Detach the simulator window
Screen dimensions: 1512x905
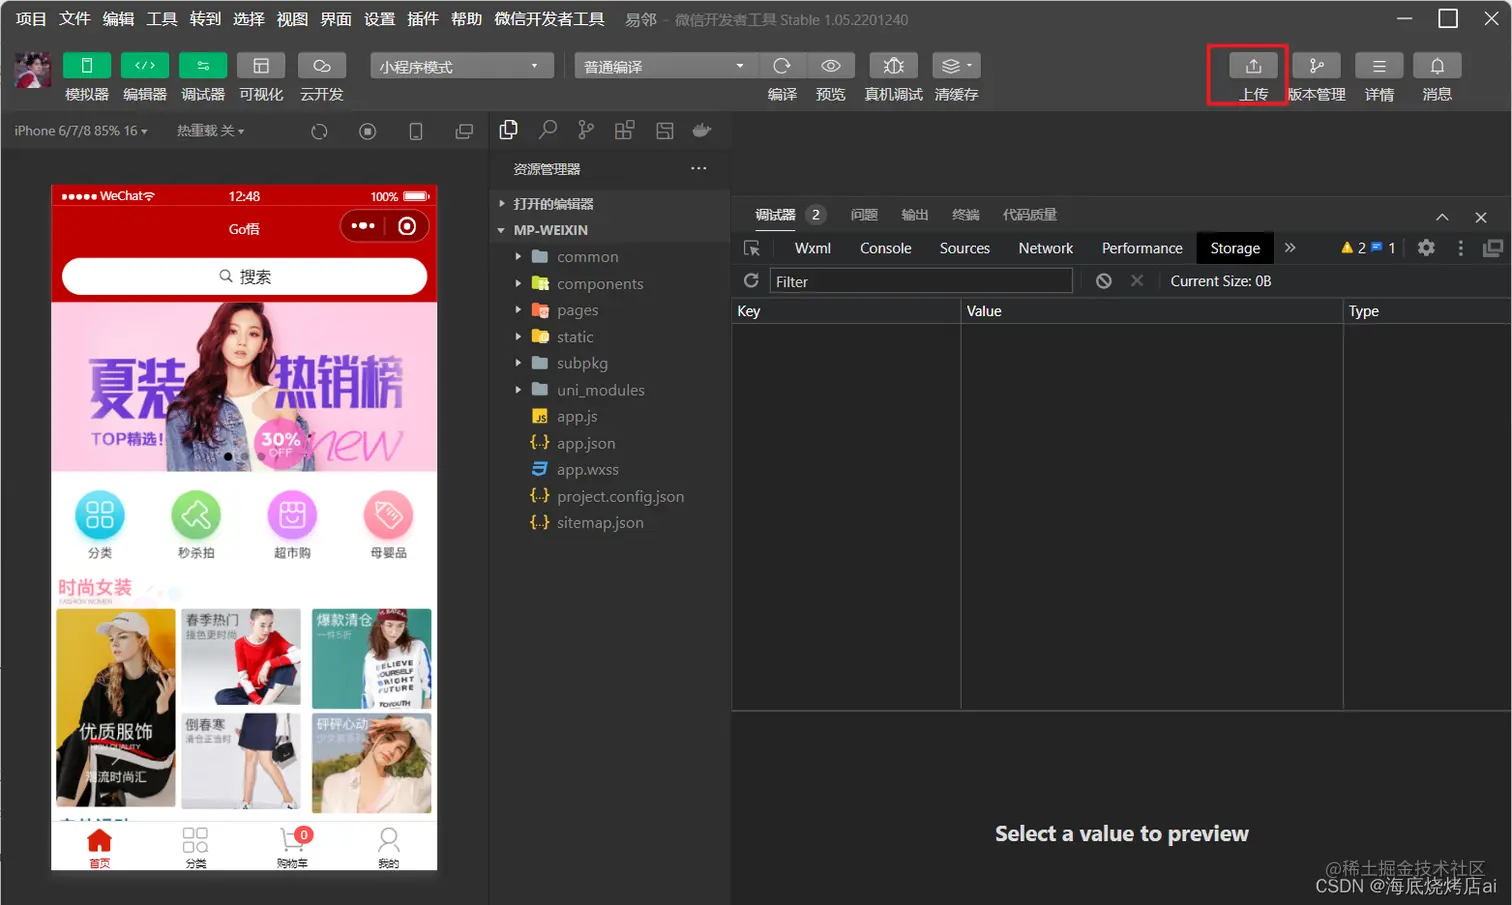(464, 131)
